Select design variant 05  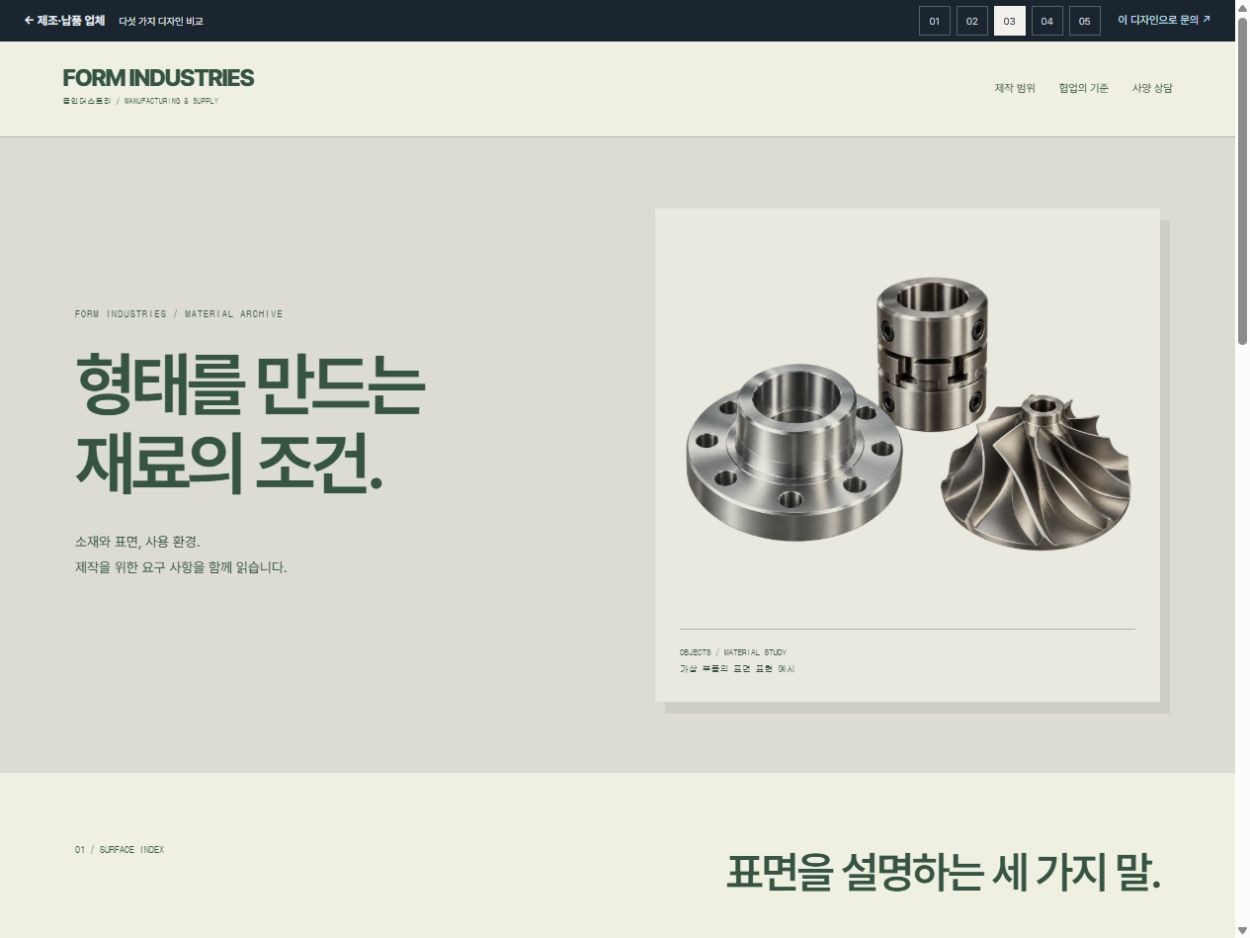click(x=1084, y=21)
